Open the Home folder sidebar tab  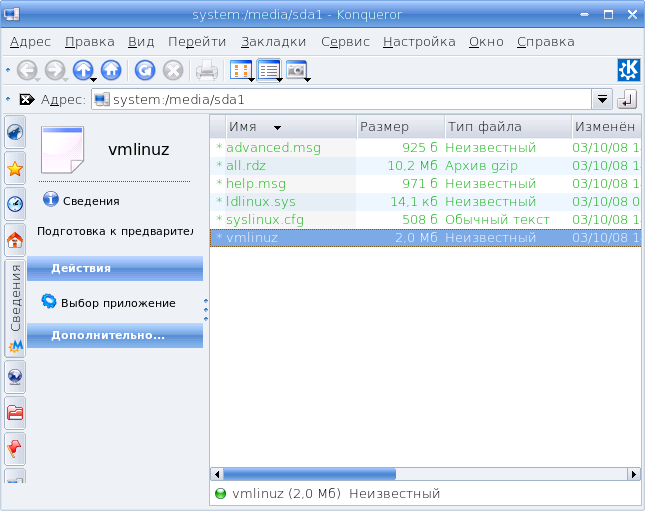pyautogui.click(x=15, y=240)
